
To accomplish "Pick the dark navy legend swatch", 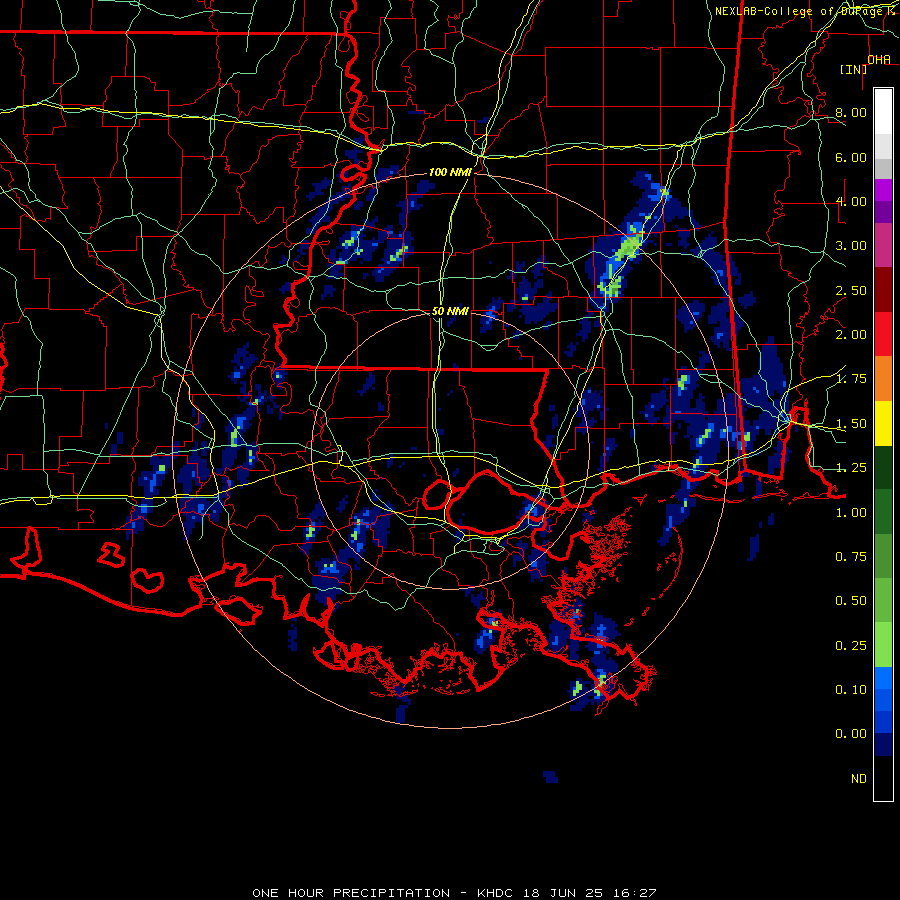I will (x=883, y=744).
